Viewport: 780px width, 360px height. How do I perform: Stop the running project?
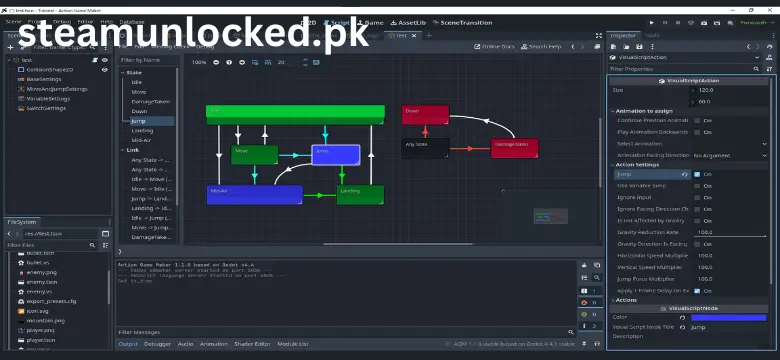coord(678,23)
